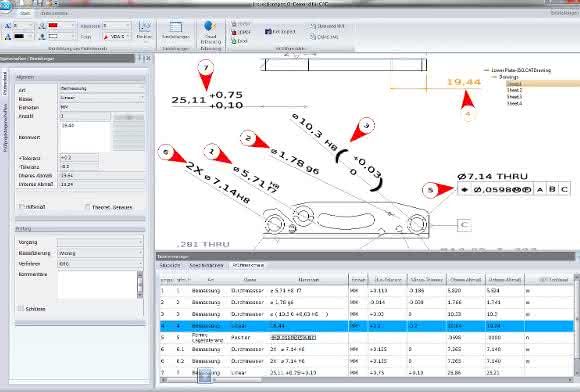Screen dimensions: 580x392
Task: Collapse the Lower Plate drawing tree node
Action: tap(486, 70)
